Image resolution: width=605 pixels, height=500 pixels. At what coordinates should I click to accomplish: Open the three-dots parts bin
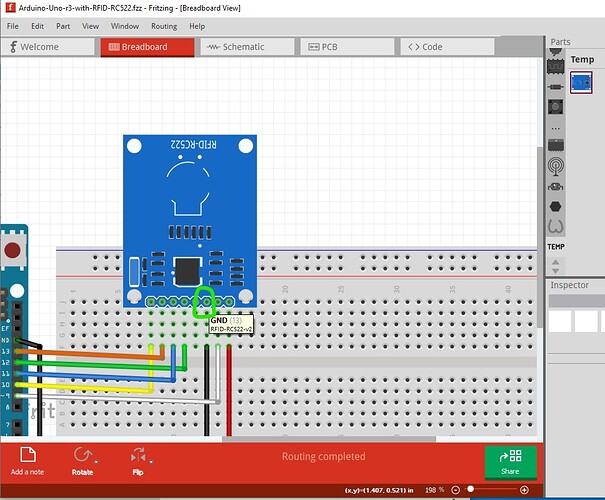(556, 128)
